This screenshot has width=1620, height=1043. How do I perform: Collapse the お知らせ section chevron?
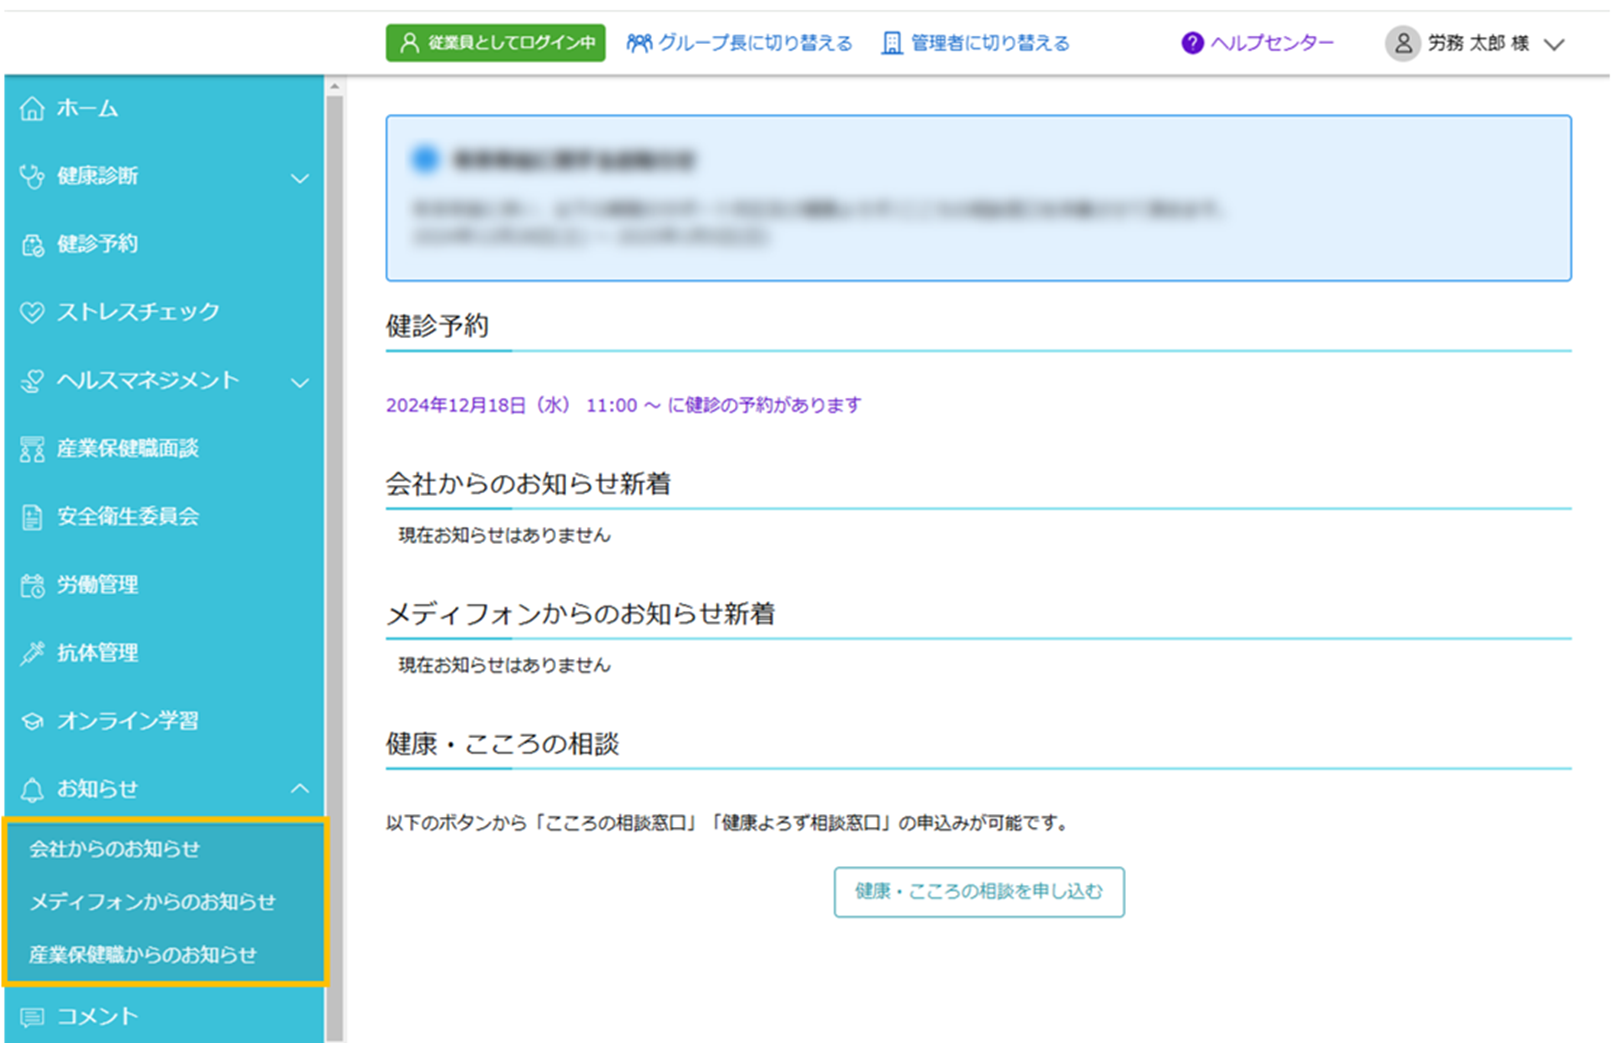point(300,789)
